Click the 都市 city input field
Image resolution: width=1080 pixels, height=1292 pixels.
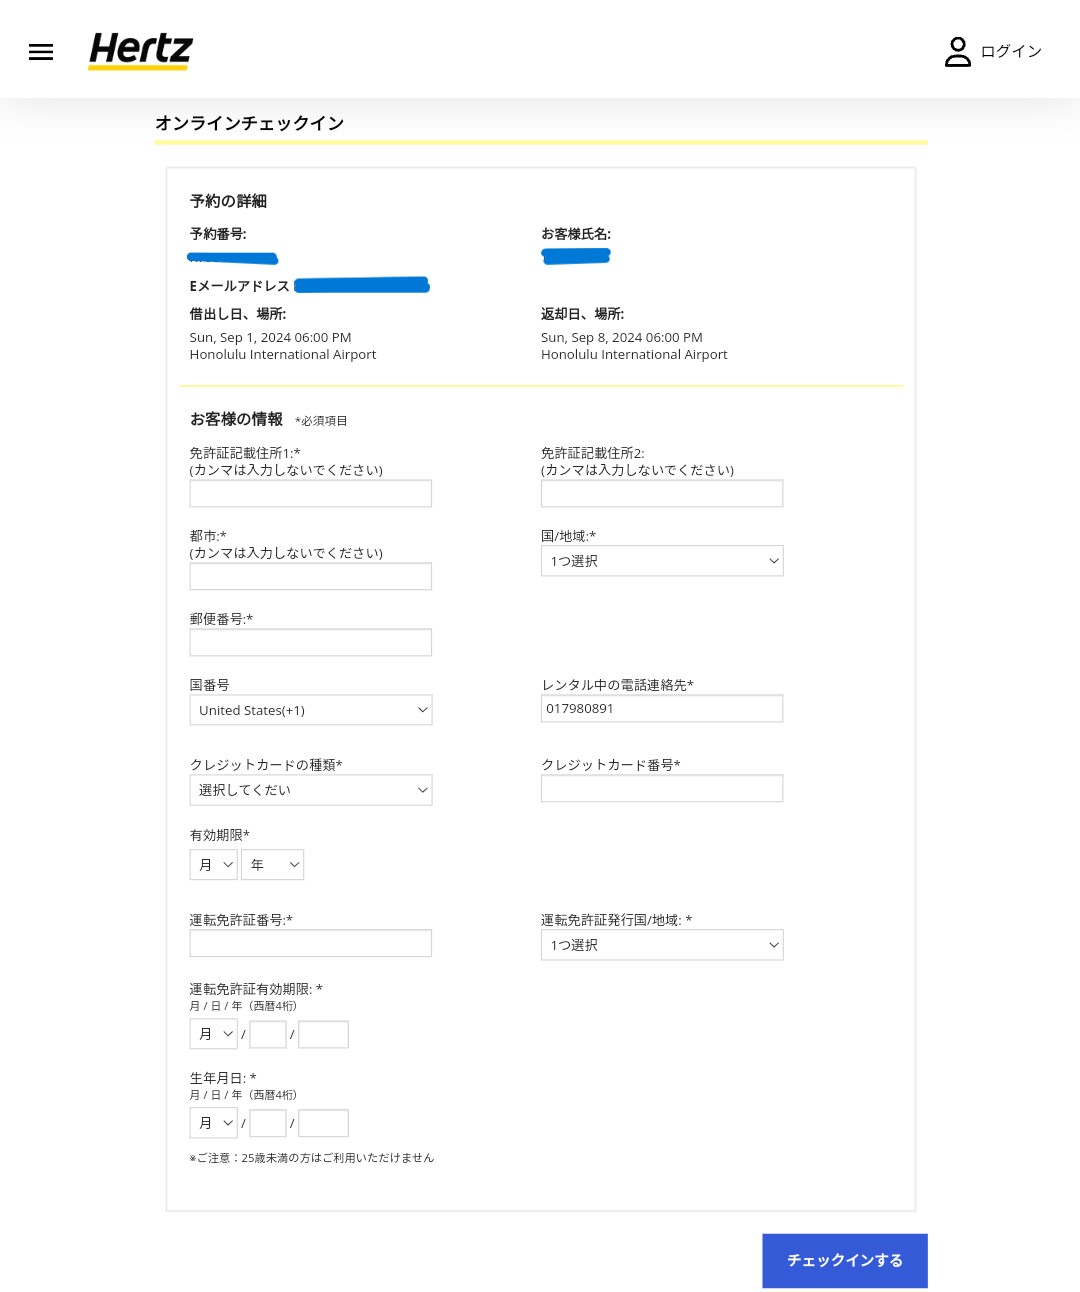pos(311,576)
